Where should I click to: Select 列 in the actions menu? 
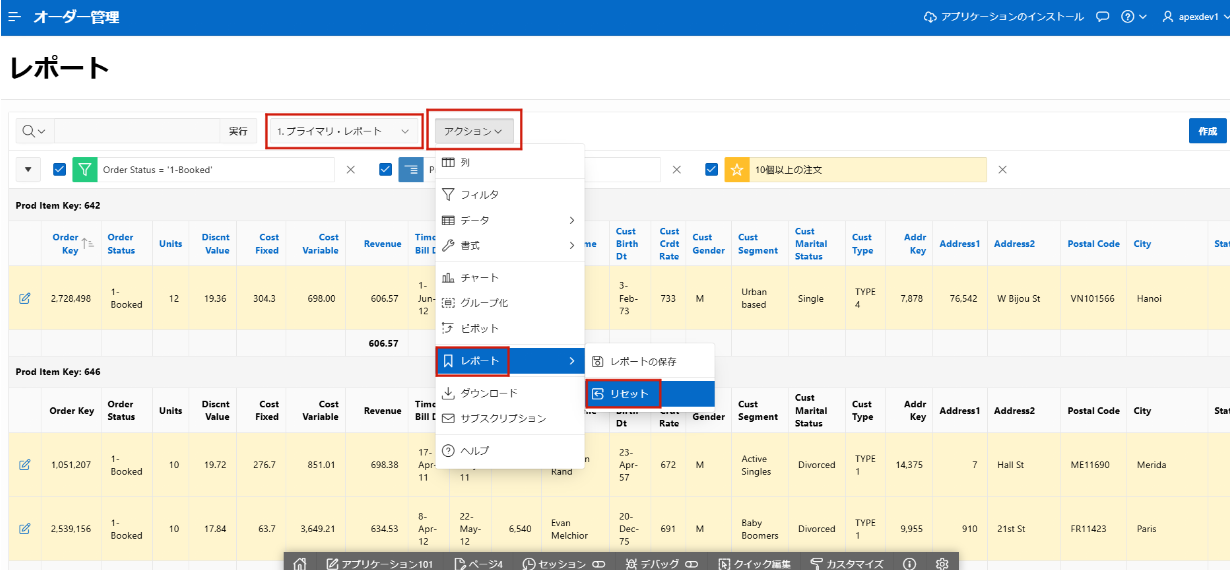509,162
